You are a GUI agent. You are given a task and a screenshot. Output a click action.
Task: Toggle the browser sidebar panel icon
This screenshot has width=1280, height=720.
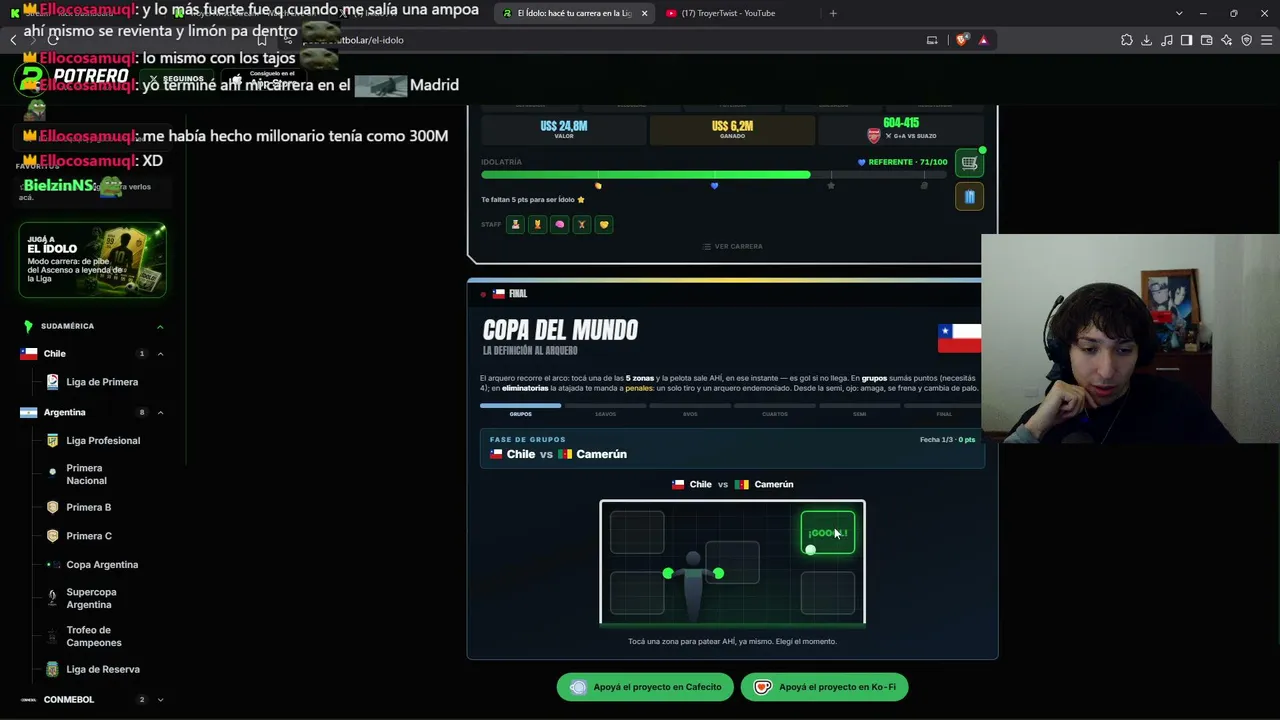tap(1187, 40)
